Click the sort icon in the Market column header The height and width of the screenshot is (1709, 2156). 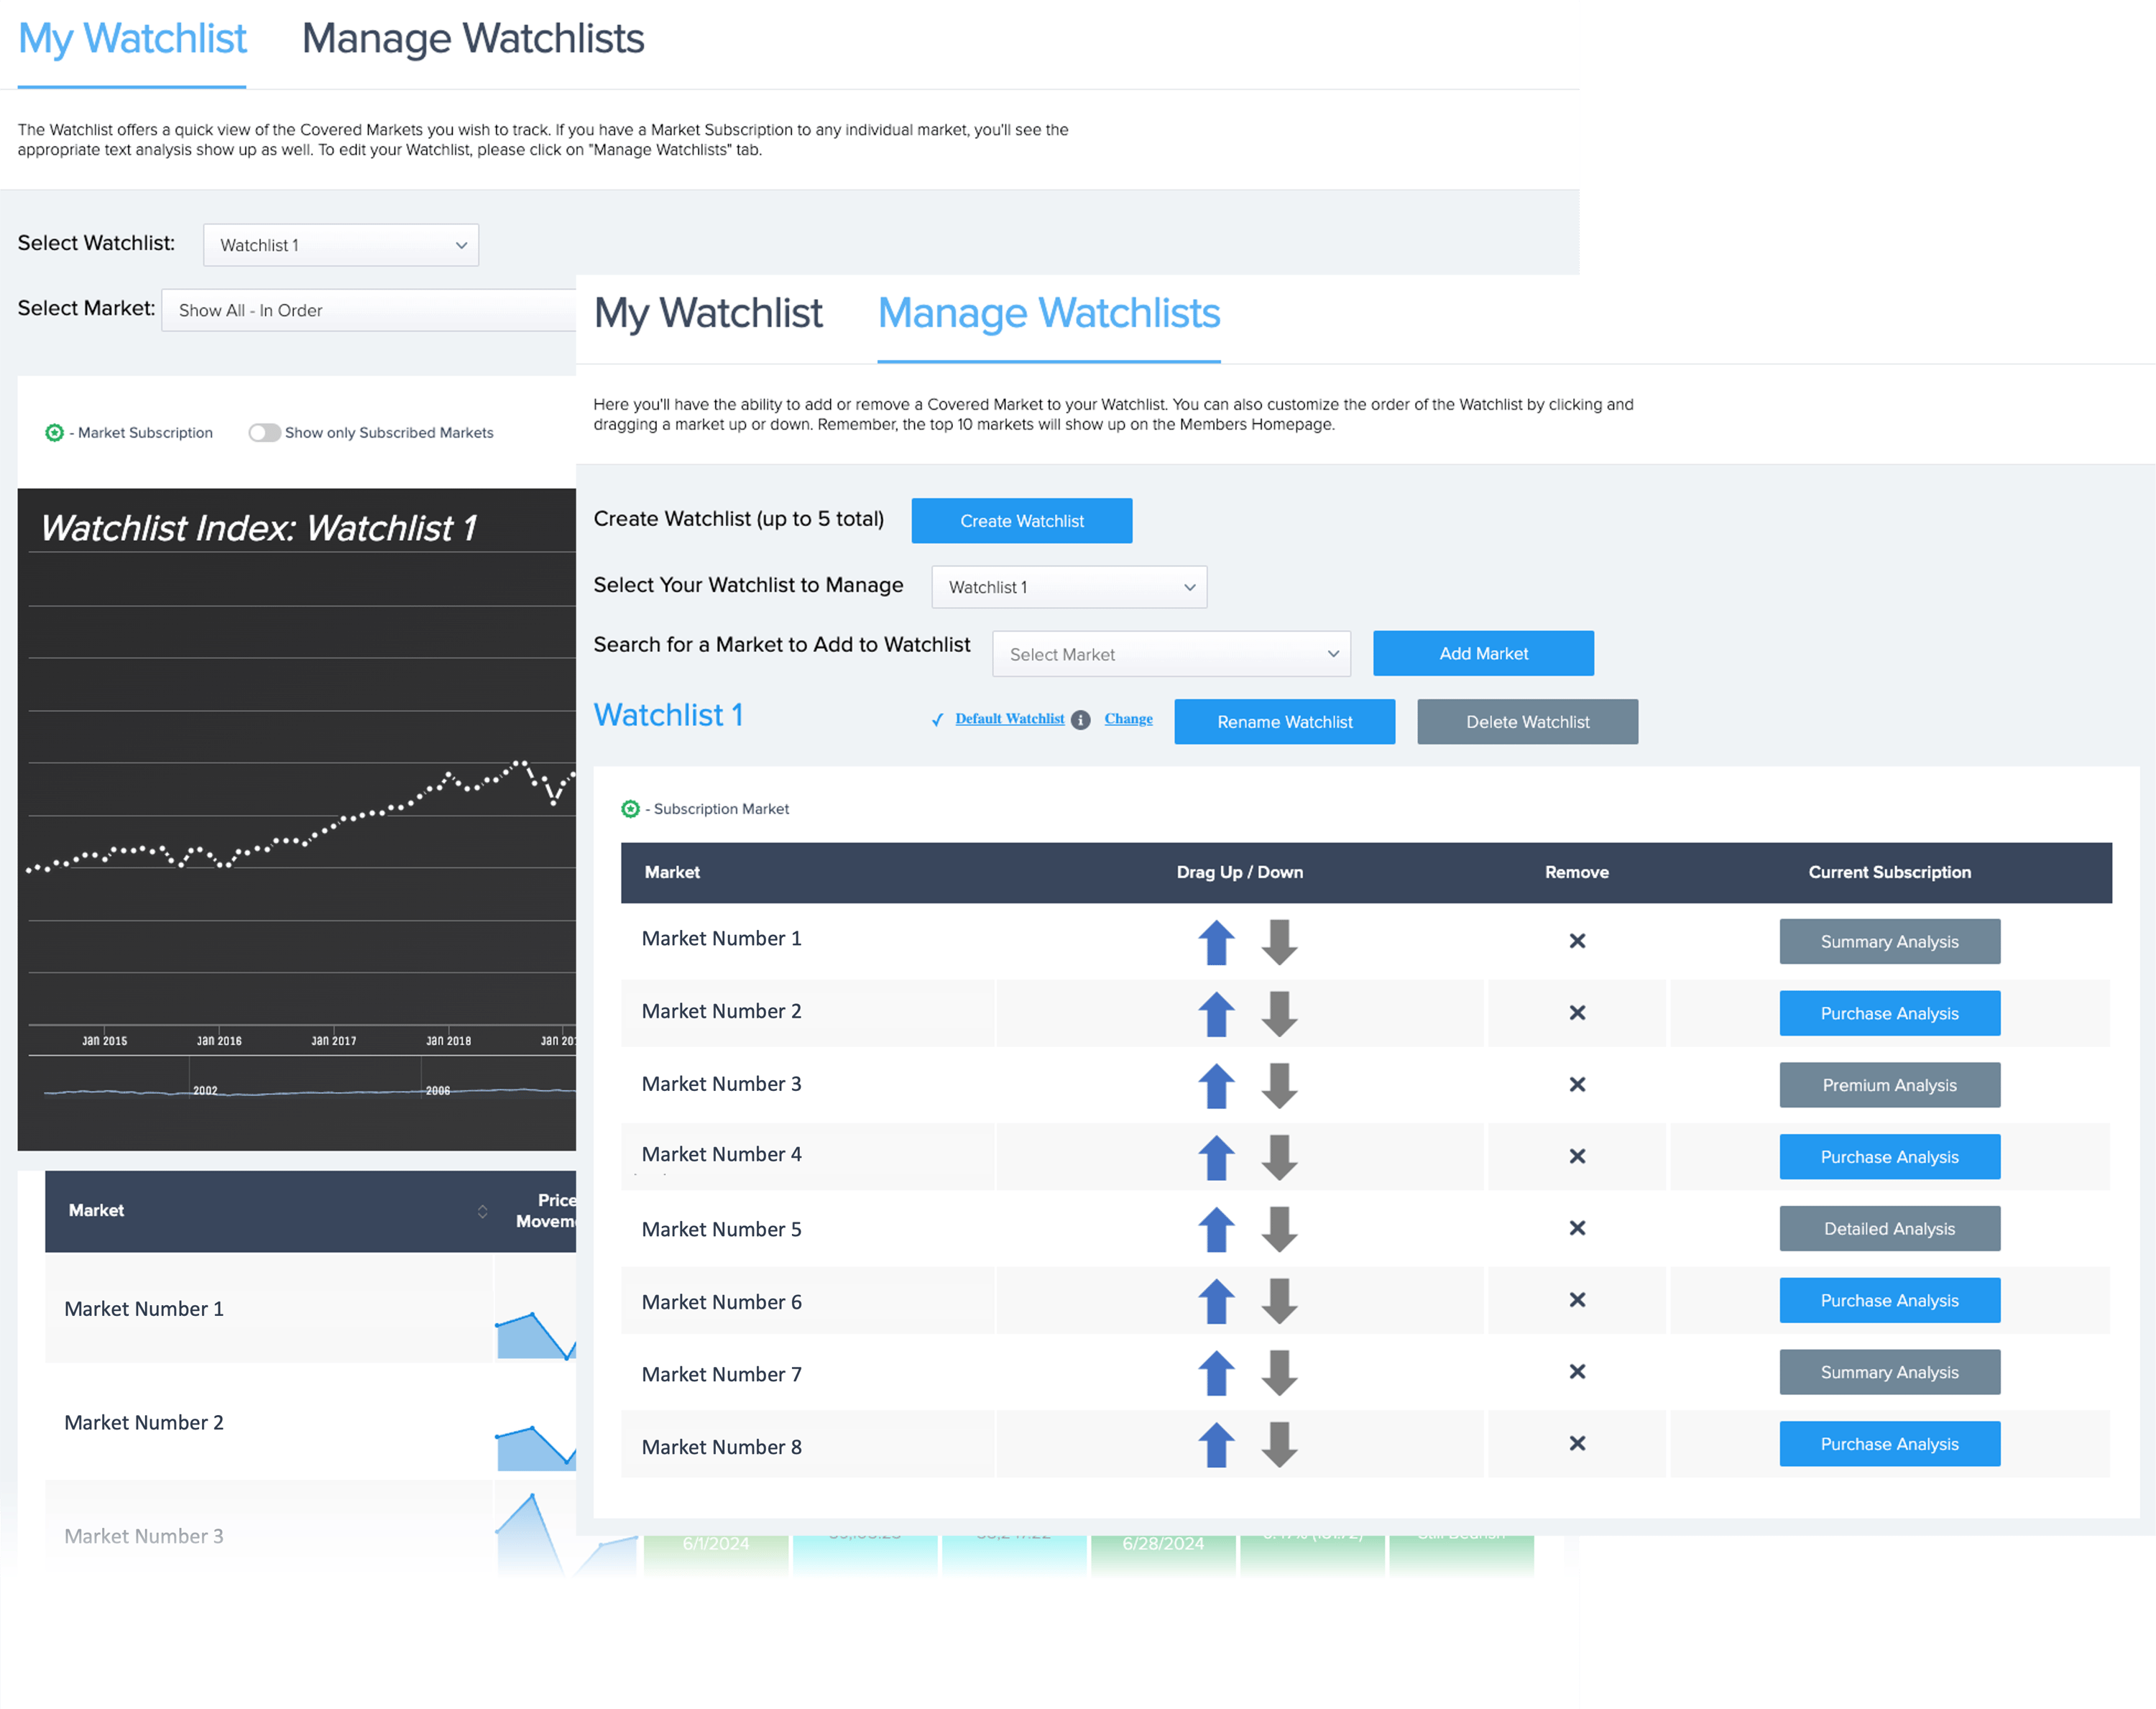(x=482, y=1211)
